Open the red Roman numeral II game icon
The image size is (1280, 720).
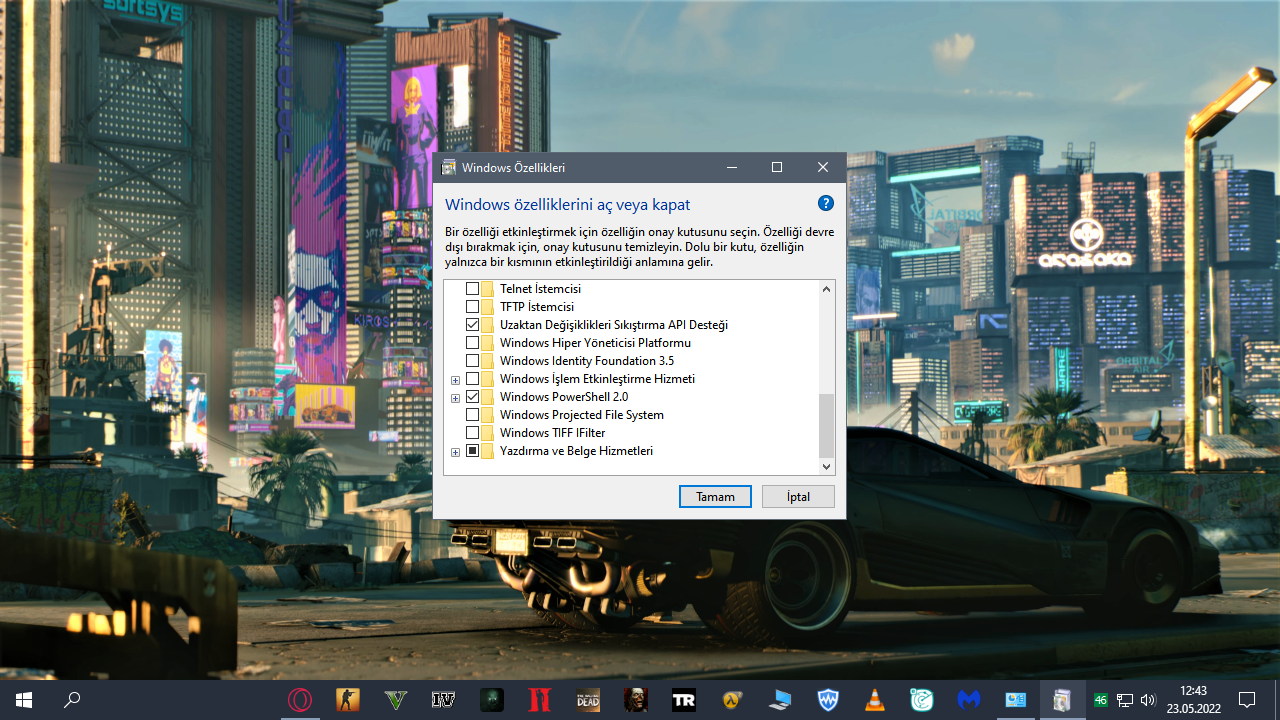[x=539, y=700]
